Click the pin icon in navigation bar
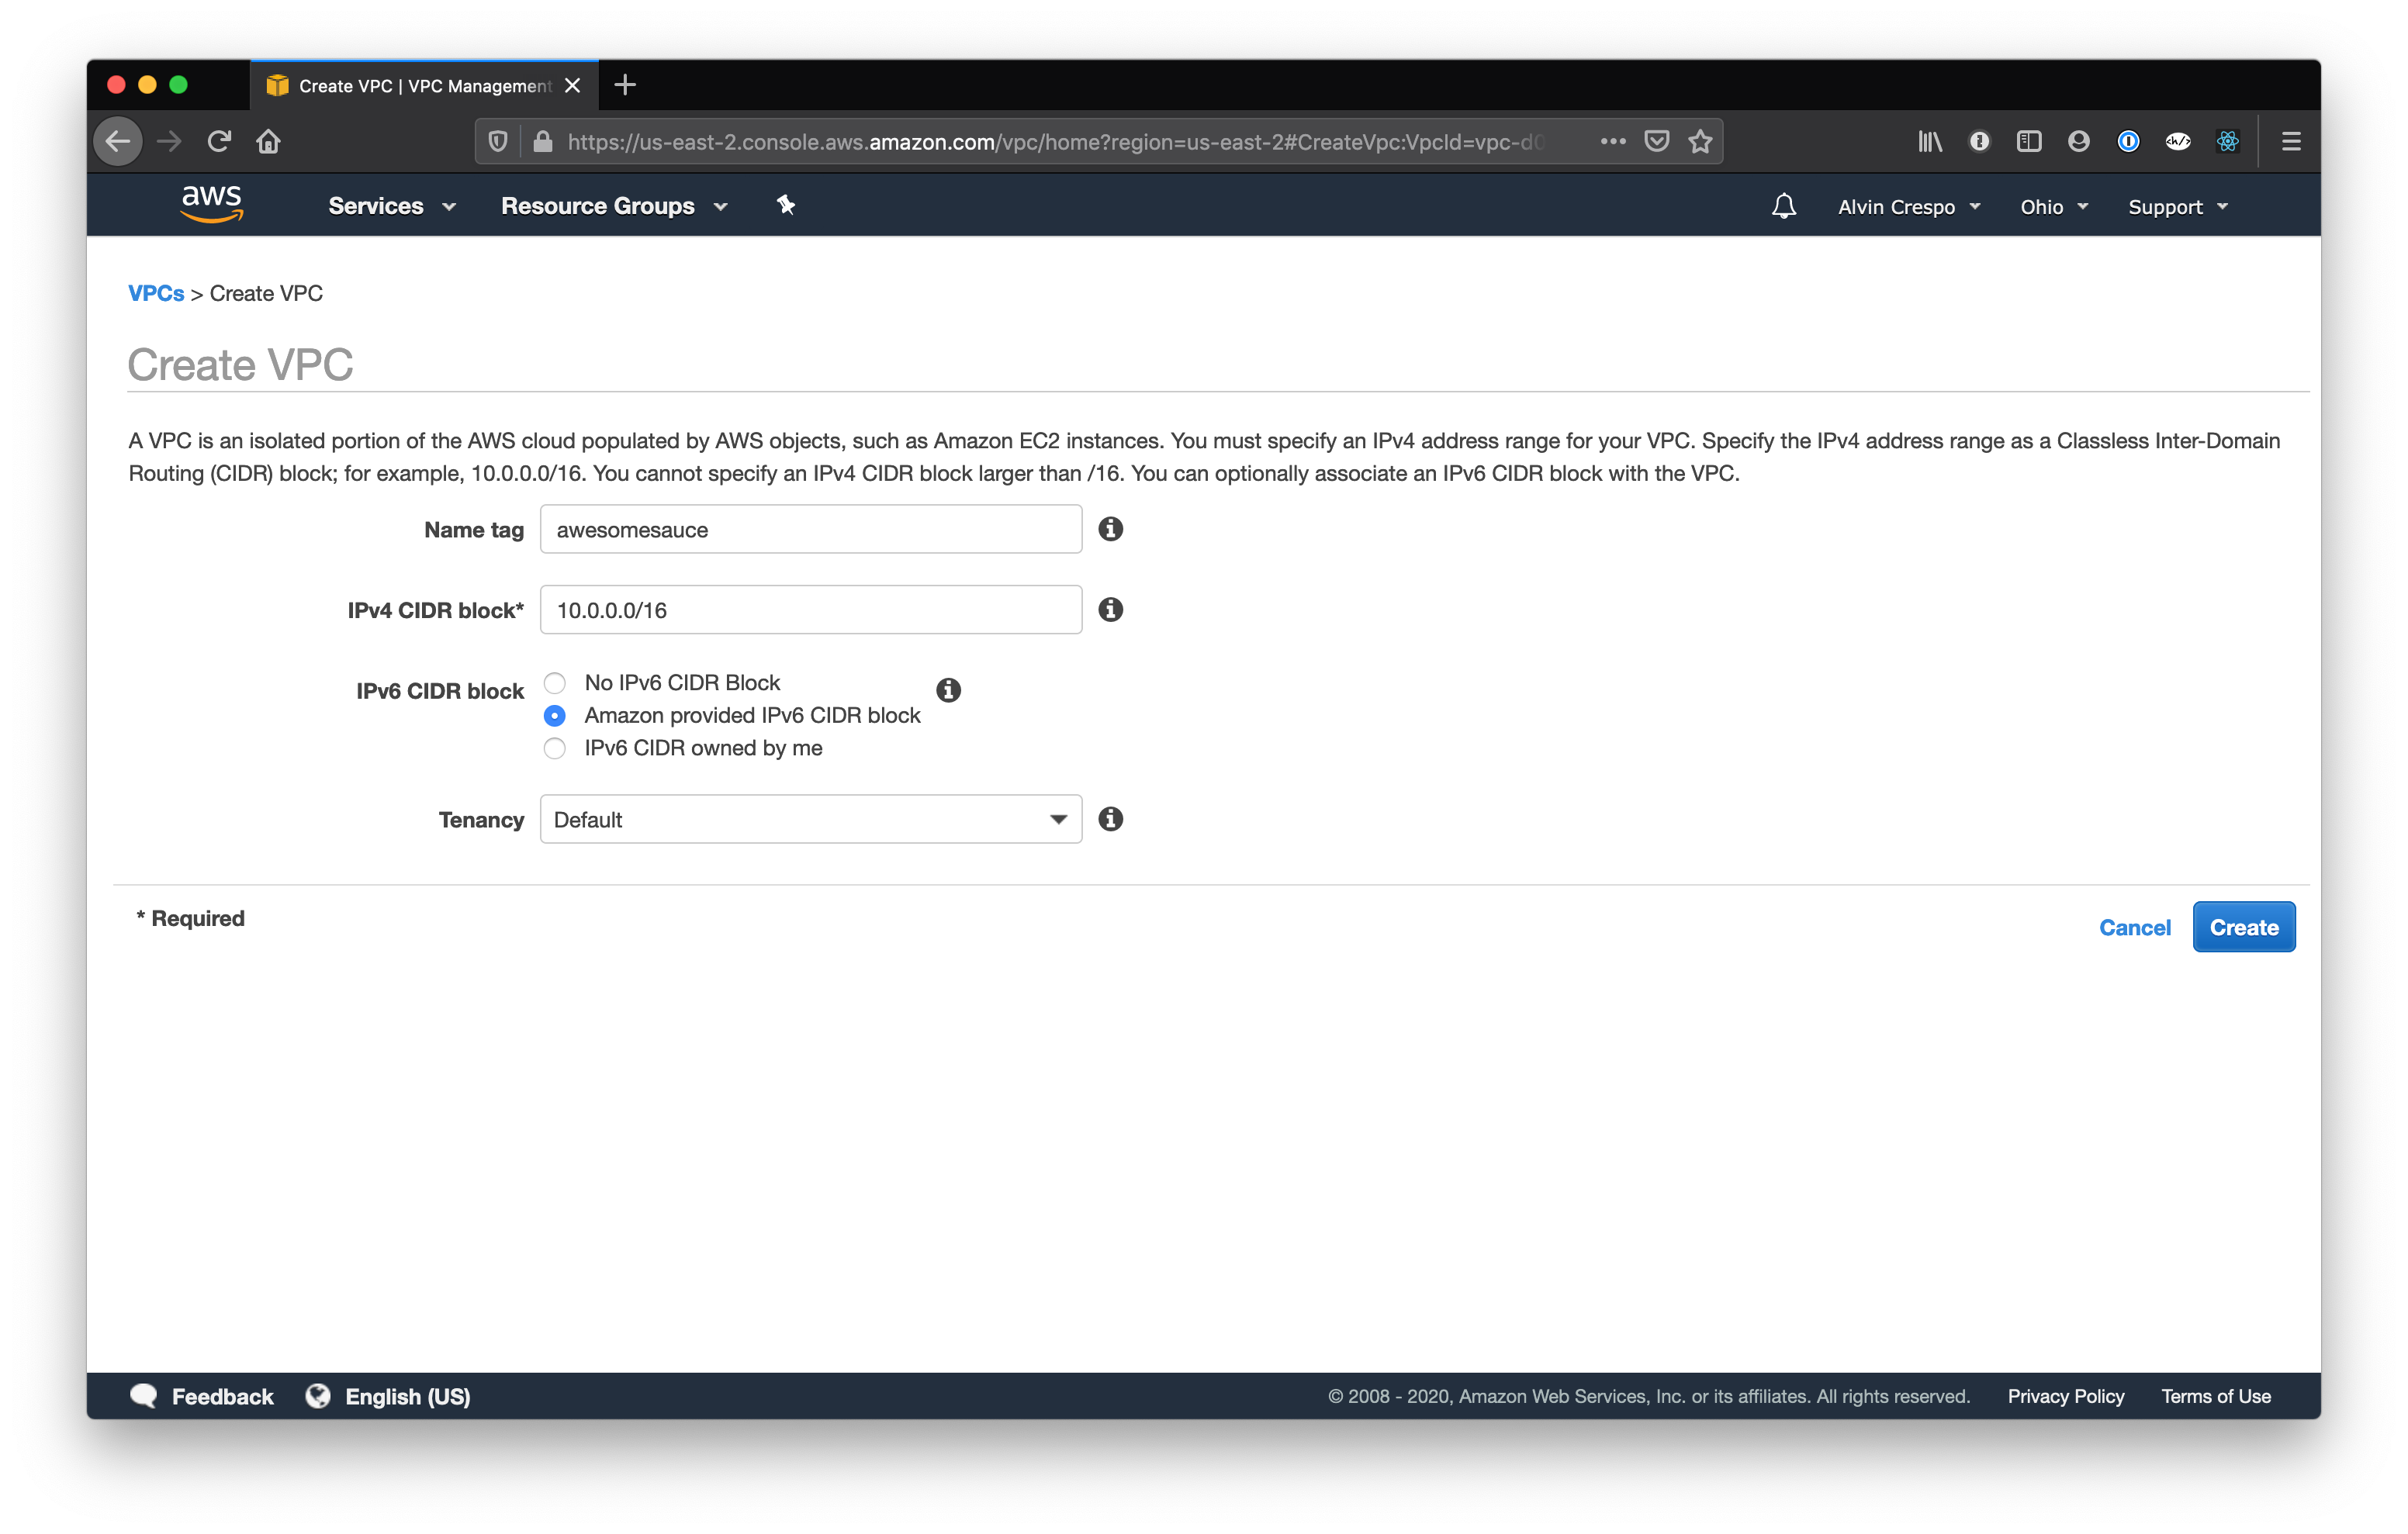2408x1534 pixels. point(786,205)
